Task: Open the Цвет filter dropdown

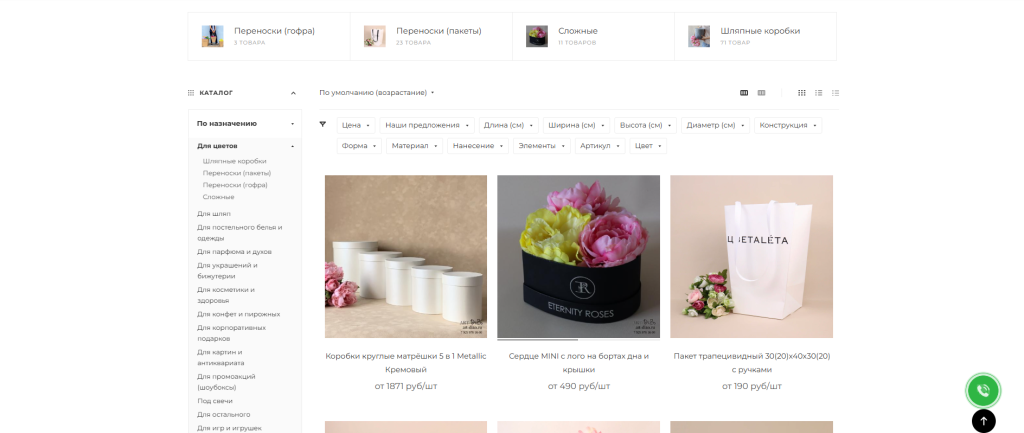Action: click(648, 146)
